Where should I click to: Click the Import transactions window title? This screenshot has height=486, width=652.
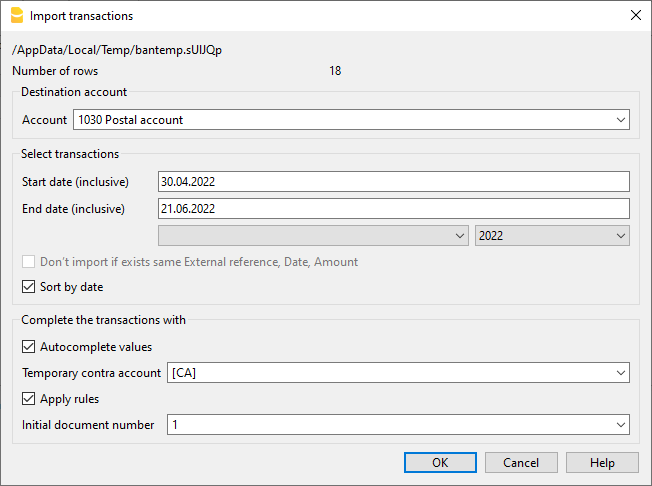[82, 16]
